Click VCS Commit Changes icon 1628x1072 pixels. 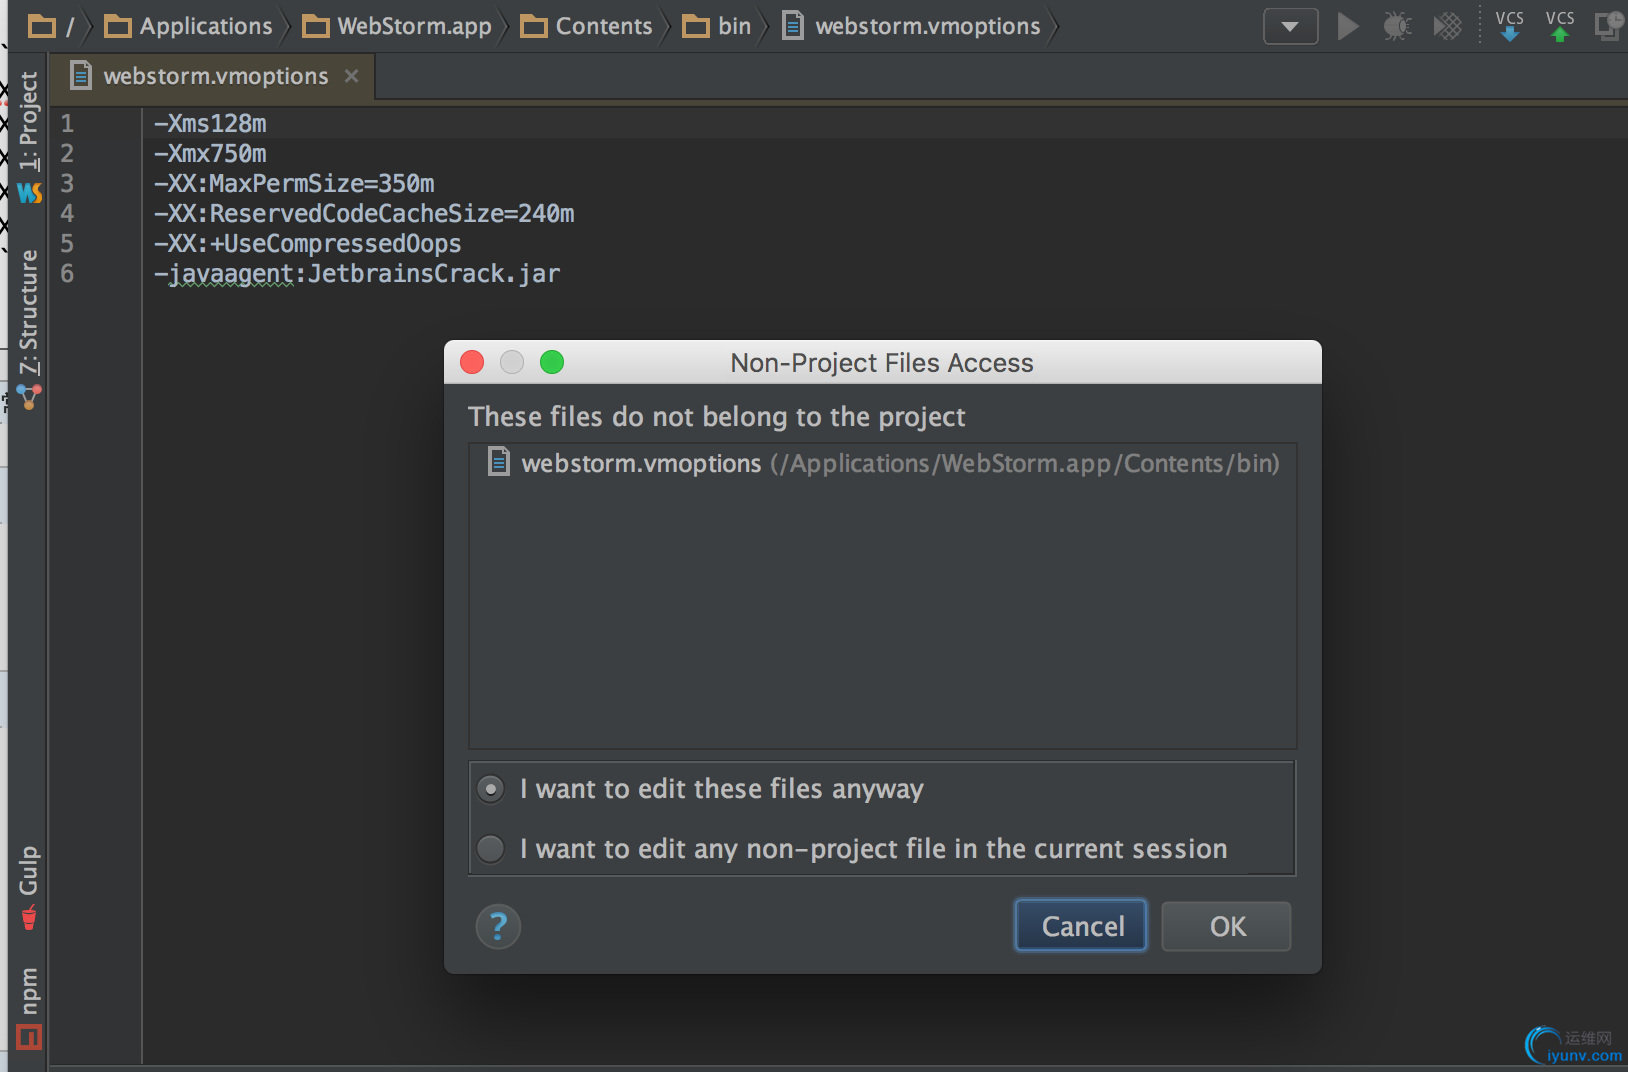1560,26
